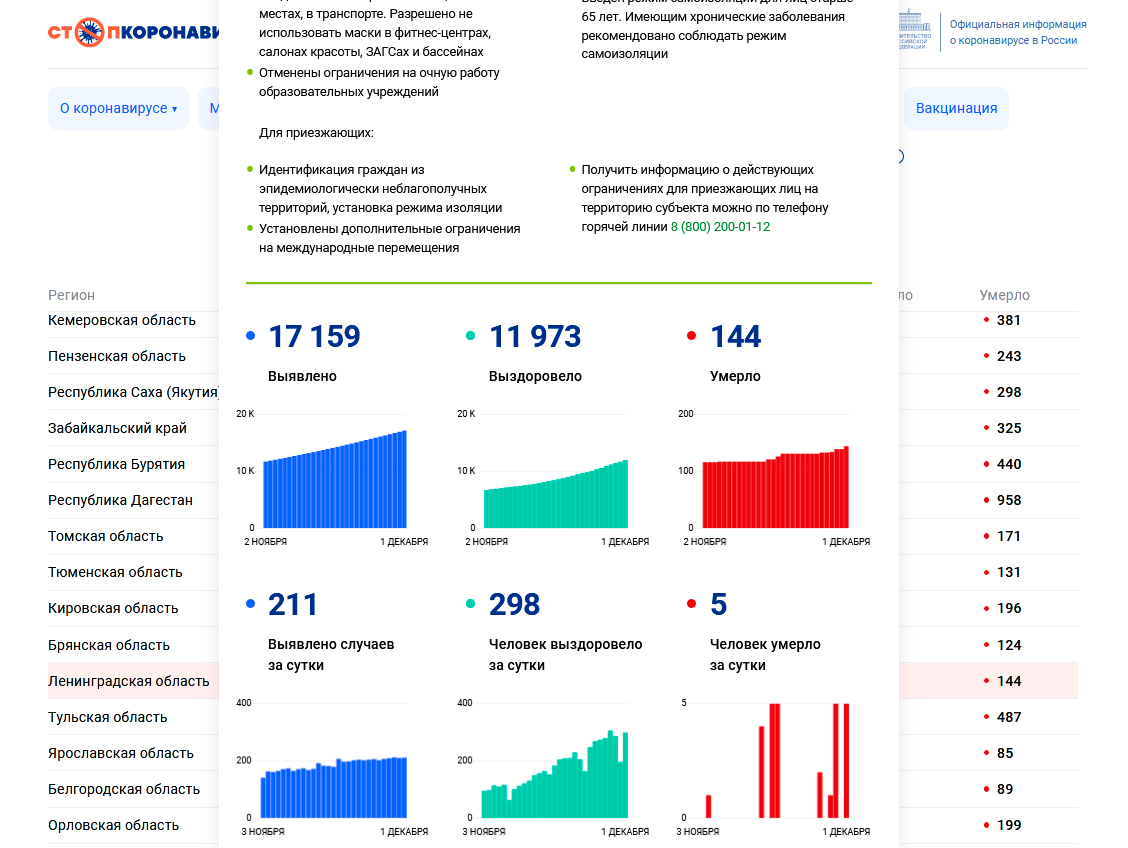Click the blue dot beside 17 159

pos(250,337)
